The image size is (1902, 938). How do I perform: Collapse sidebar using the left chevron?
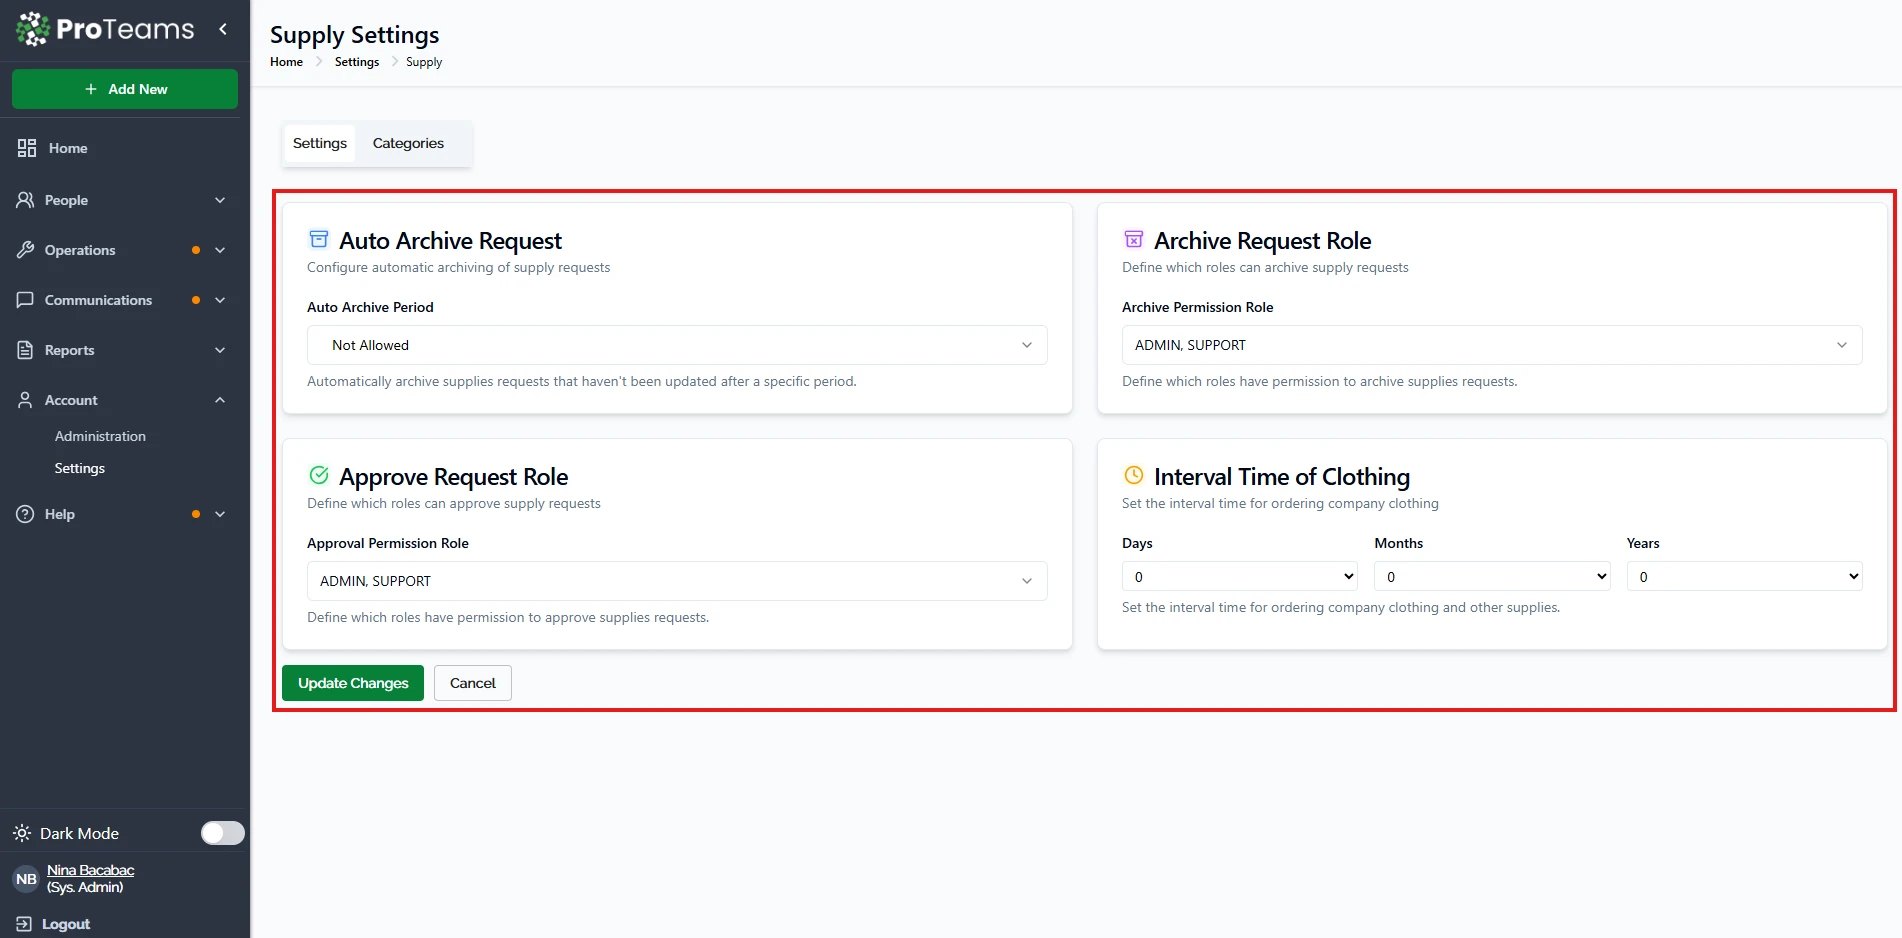point(223,30)
